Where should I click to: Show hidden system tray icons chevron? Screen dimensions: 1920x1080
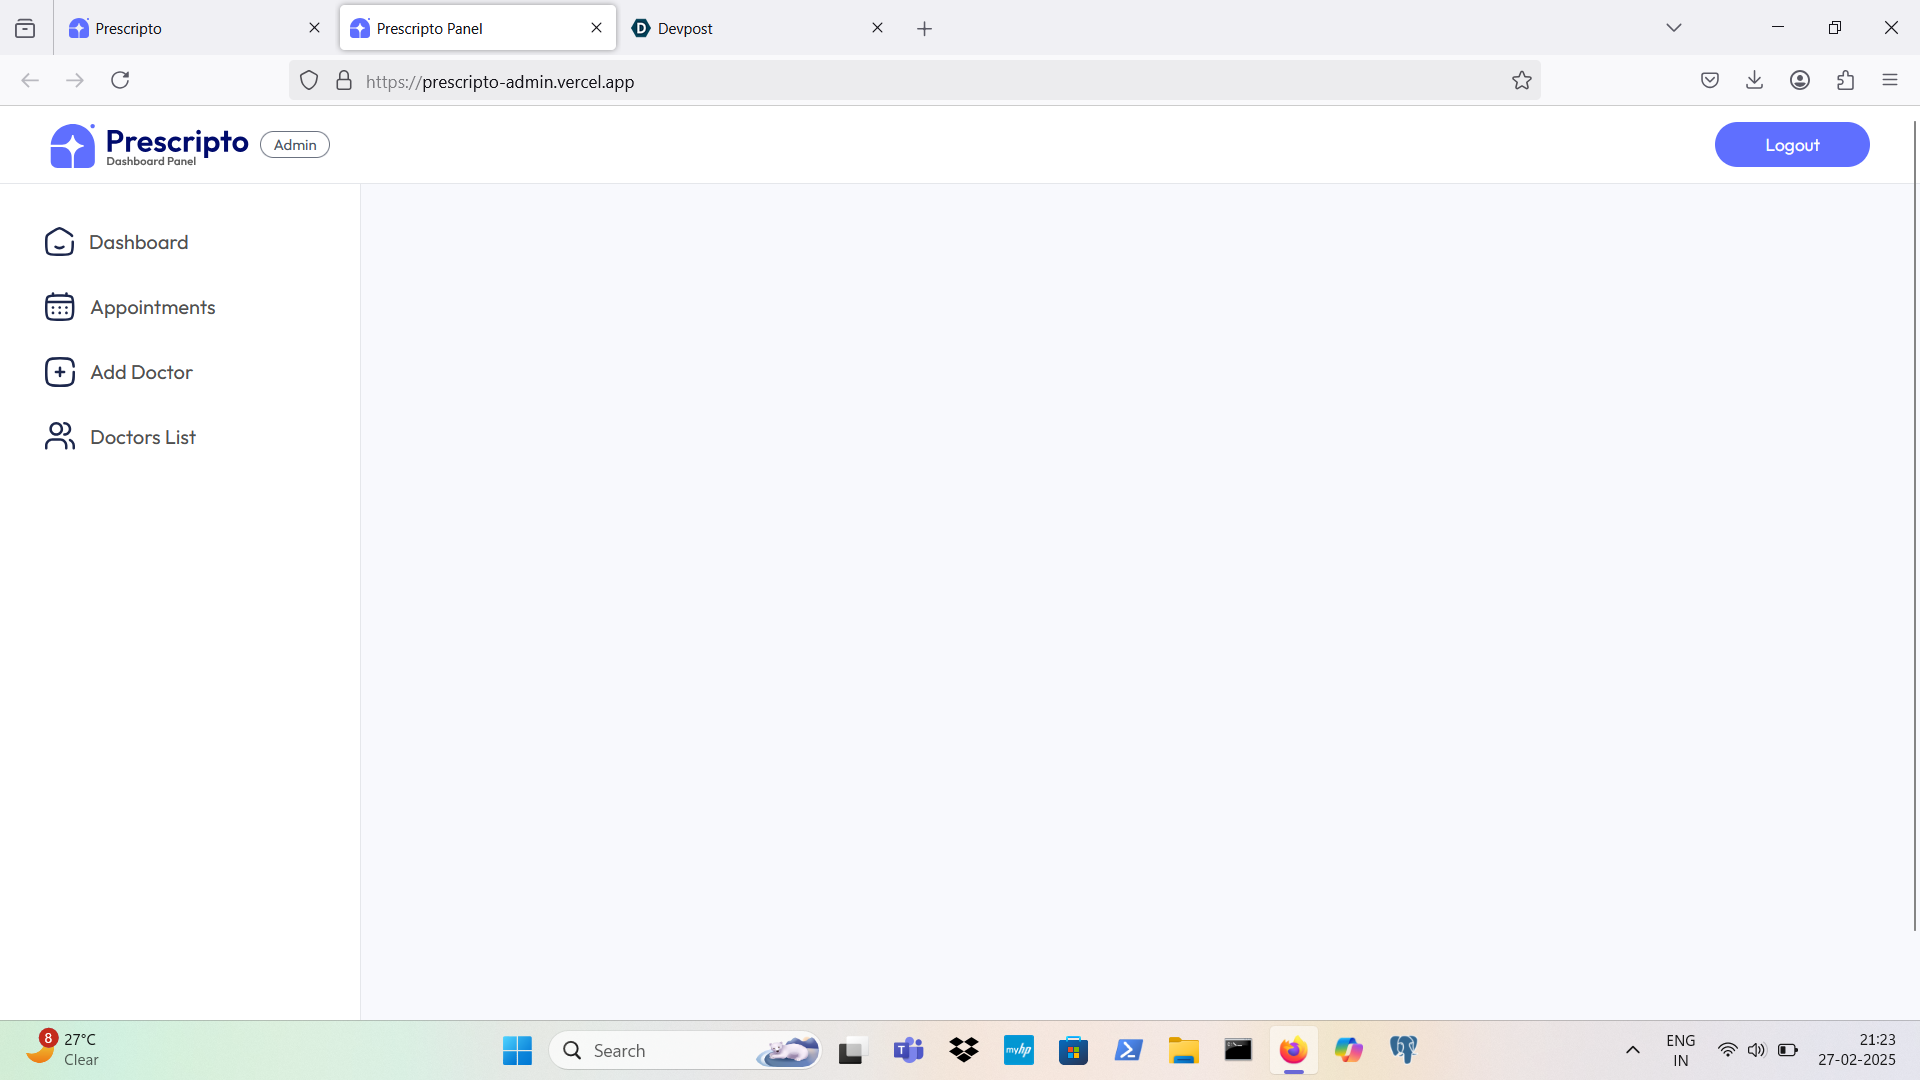[1632, 1050]
